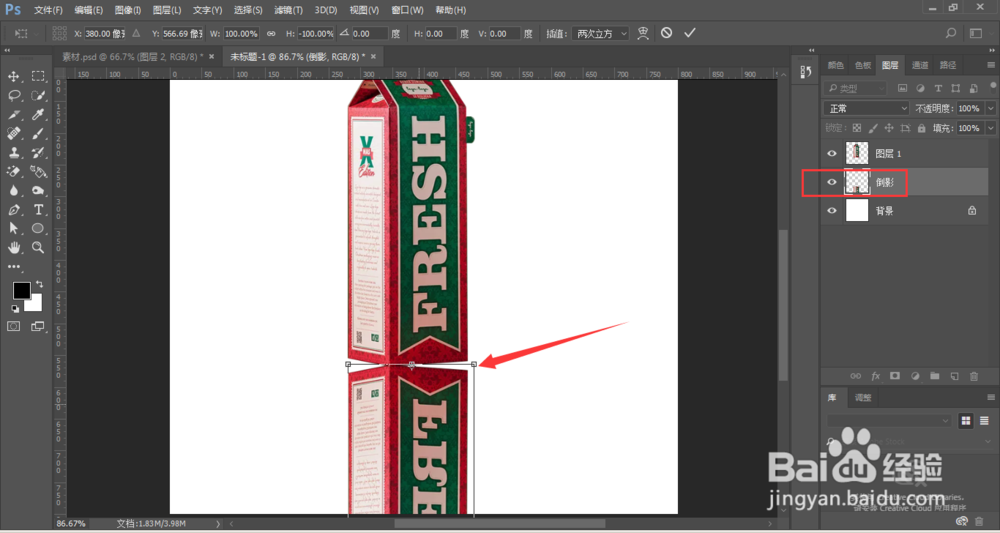Toggle Quick Mask mode
This screenshot has height=533, width=1000.
(13, 326)
